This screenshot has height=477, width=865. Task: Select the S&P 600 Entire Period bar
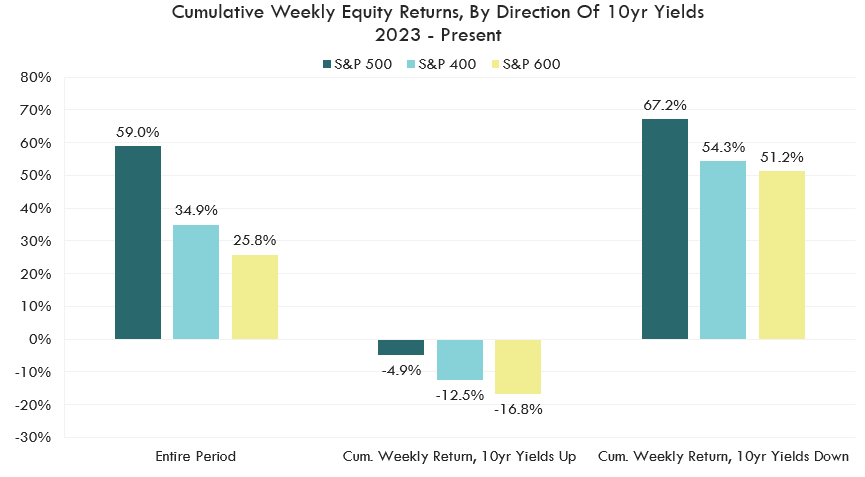(x=255, y=297)
